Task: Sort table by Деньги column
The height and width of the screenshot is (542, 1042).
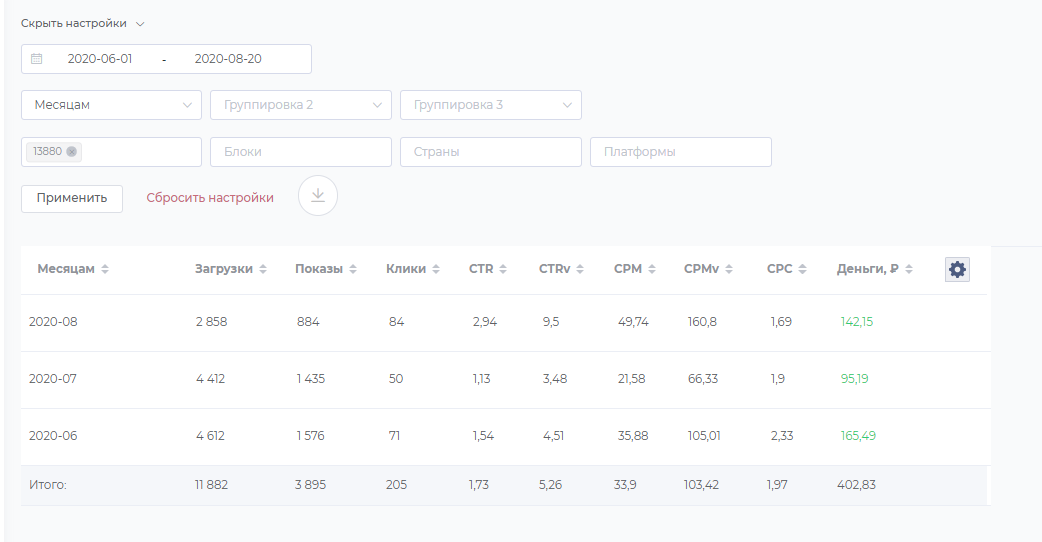Action: [908, 269]
